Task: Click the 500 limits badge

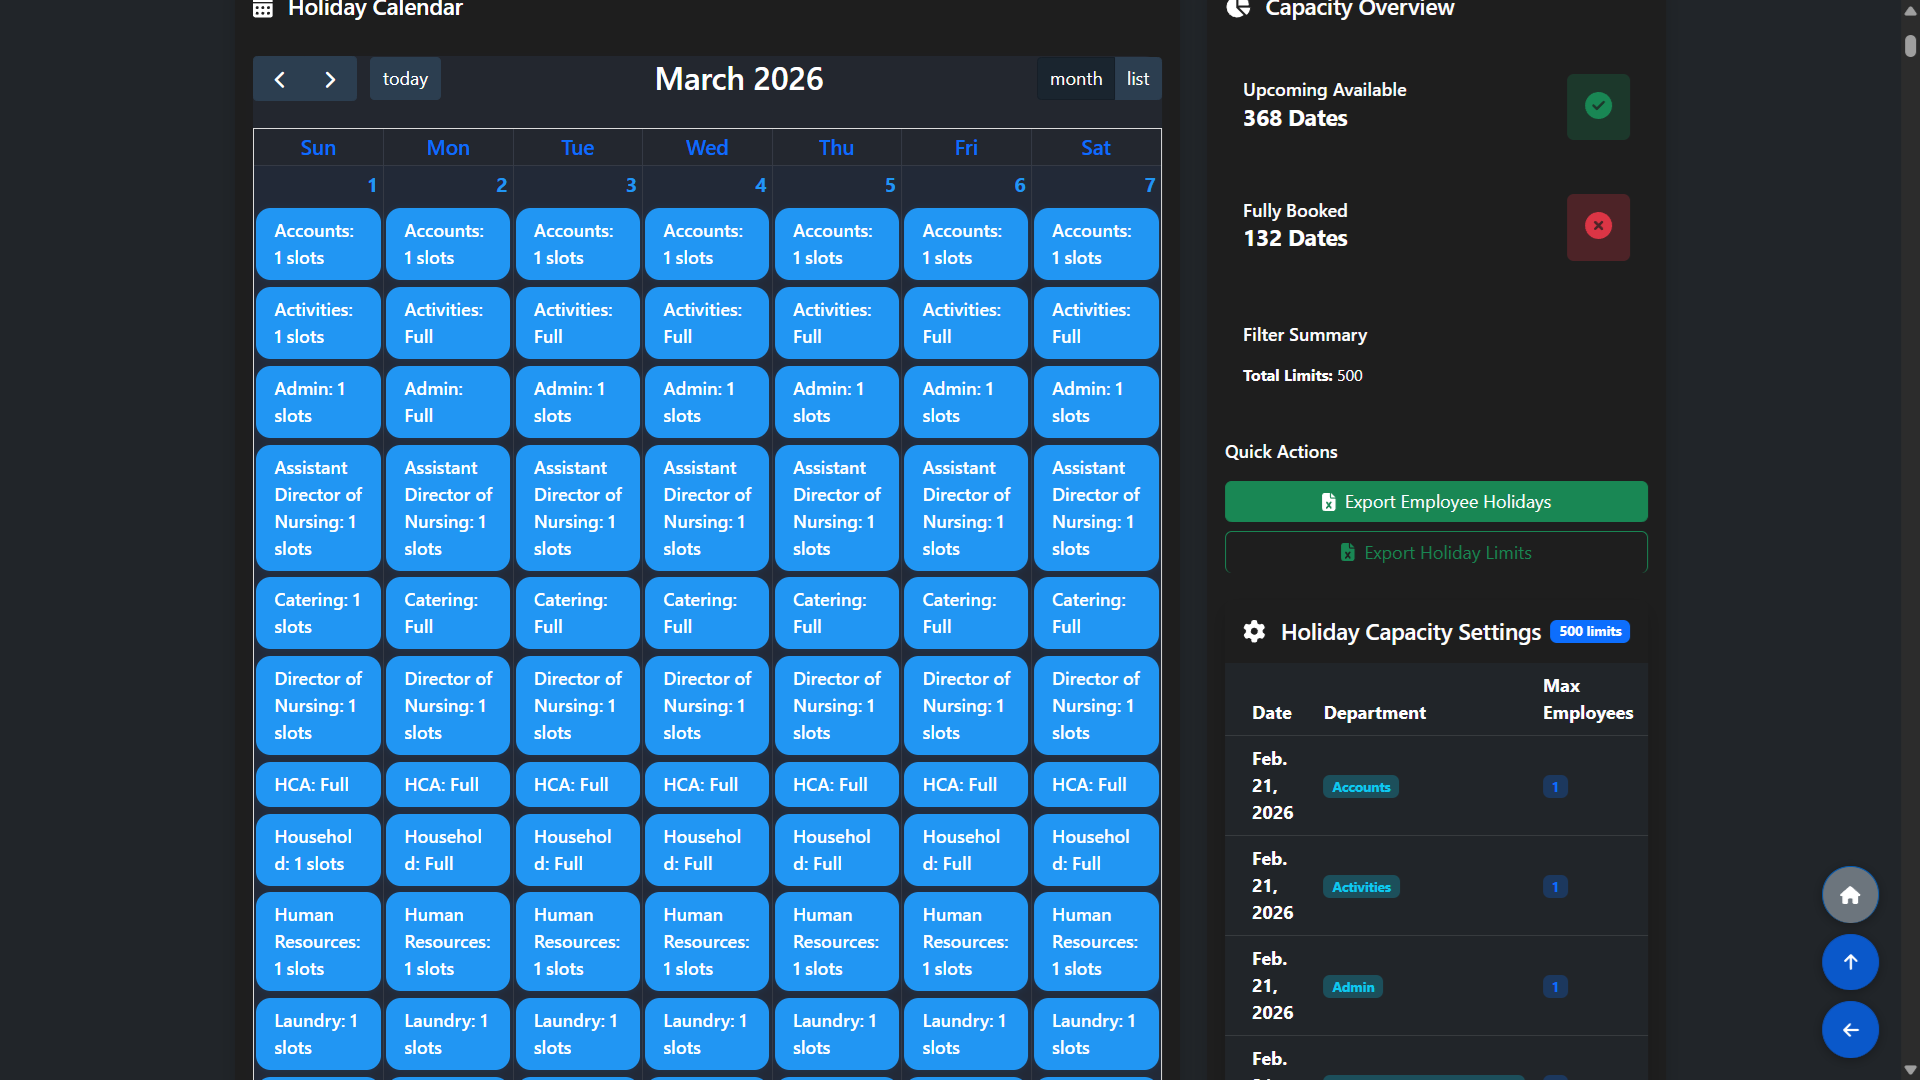Action: point(1589,631)
